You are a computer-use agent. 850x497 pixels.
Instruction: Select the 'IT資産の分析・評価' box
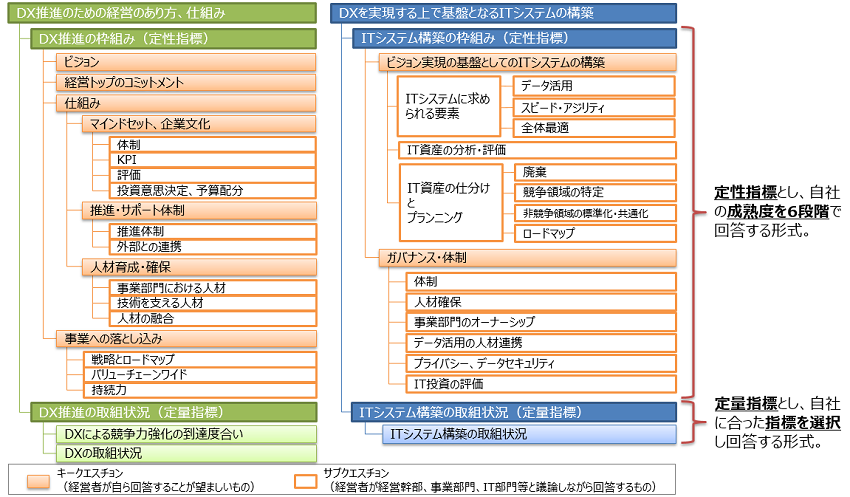pos(537,150)
